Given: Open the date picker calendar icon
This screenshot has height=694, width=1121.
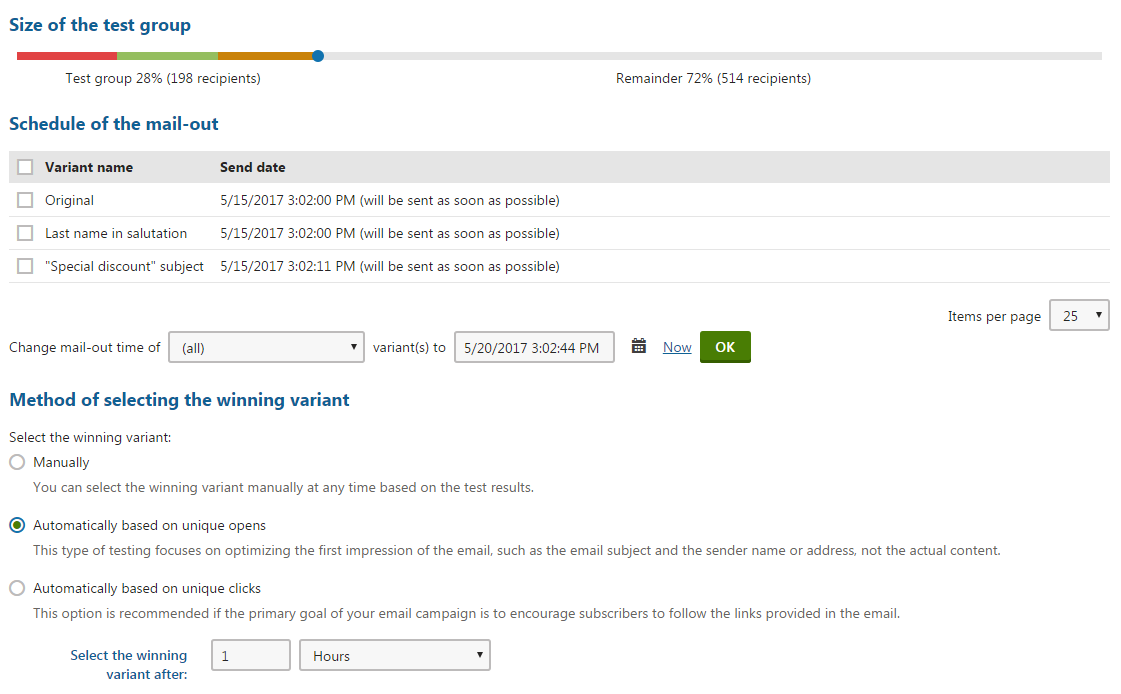Looking at the screenshot, I should pyautogui.click(x=639, y=347).
